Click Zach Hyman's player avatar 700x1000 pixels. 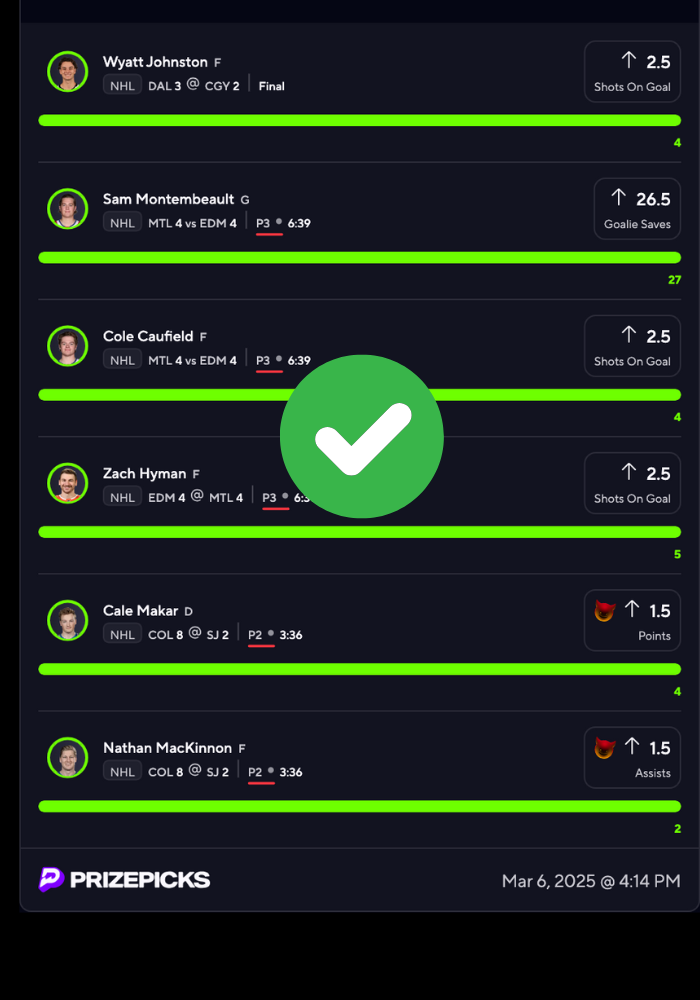tap(68, 483)
